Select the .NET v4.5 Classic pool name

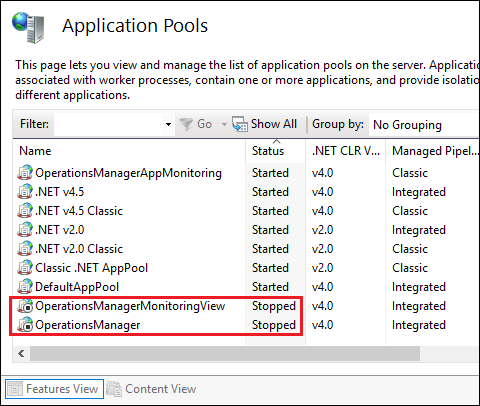click(79, 211)
